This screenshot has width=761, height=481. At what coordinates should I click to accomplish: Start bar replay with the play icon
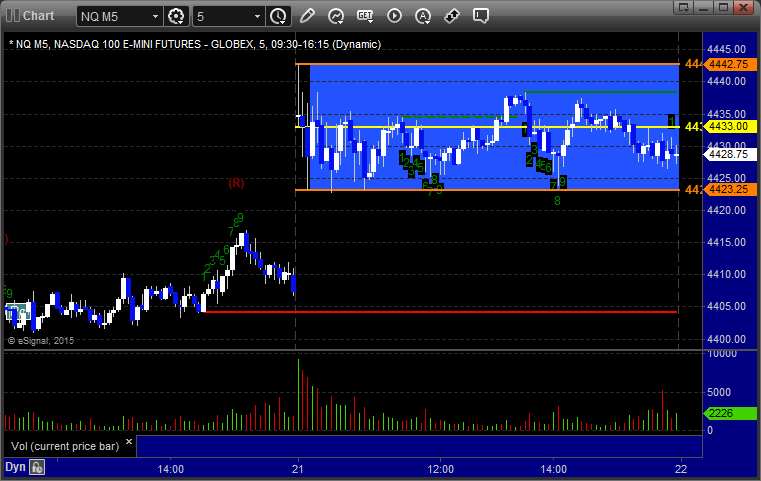[394, 16]
